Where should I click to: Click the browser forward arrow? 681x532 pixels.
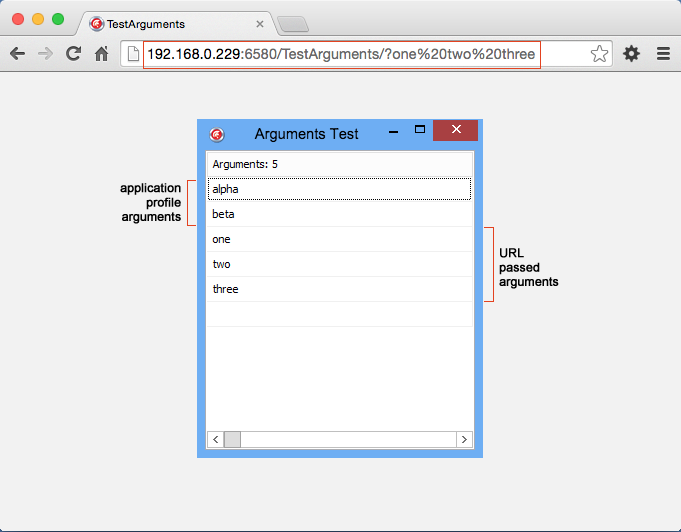(x=45, y=54)
